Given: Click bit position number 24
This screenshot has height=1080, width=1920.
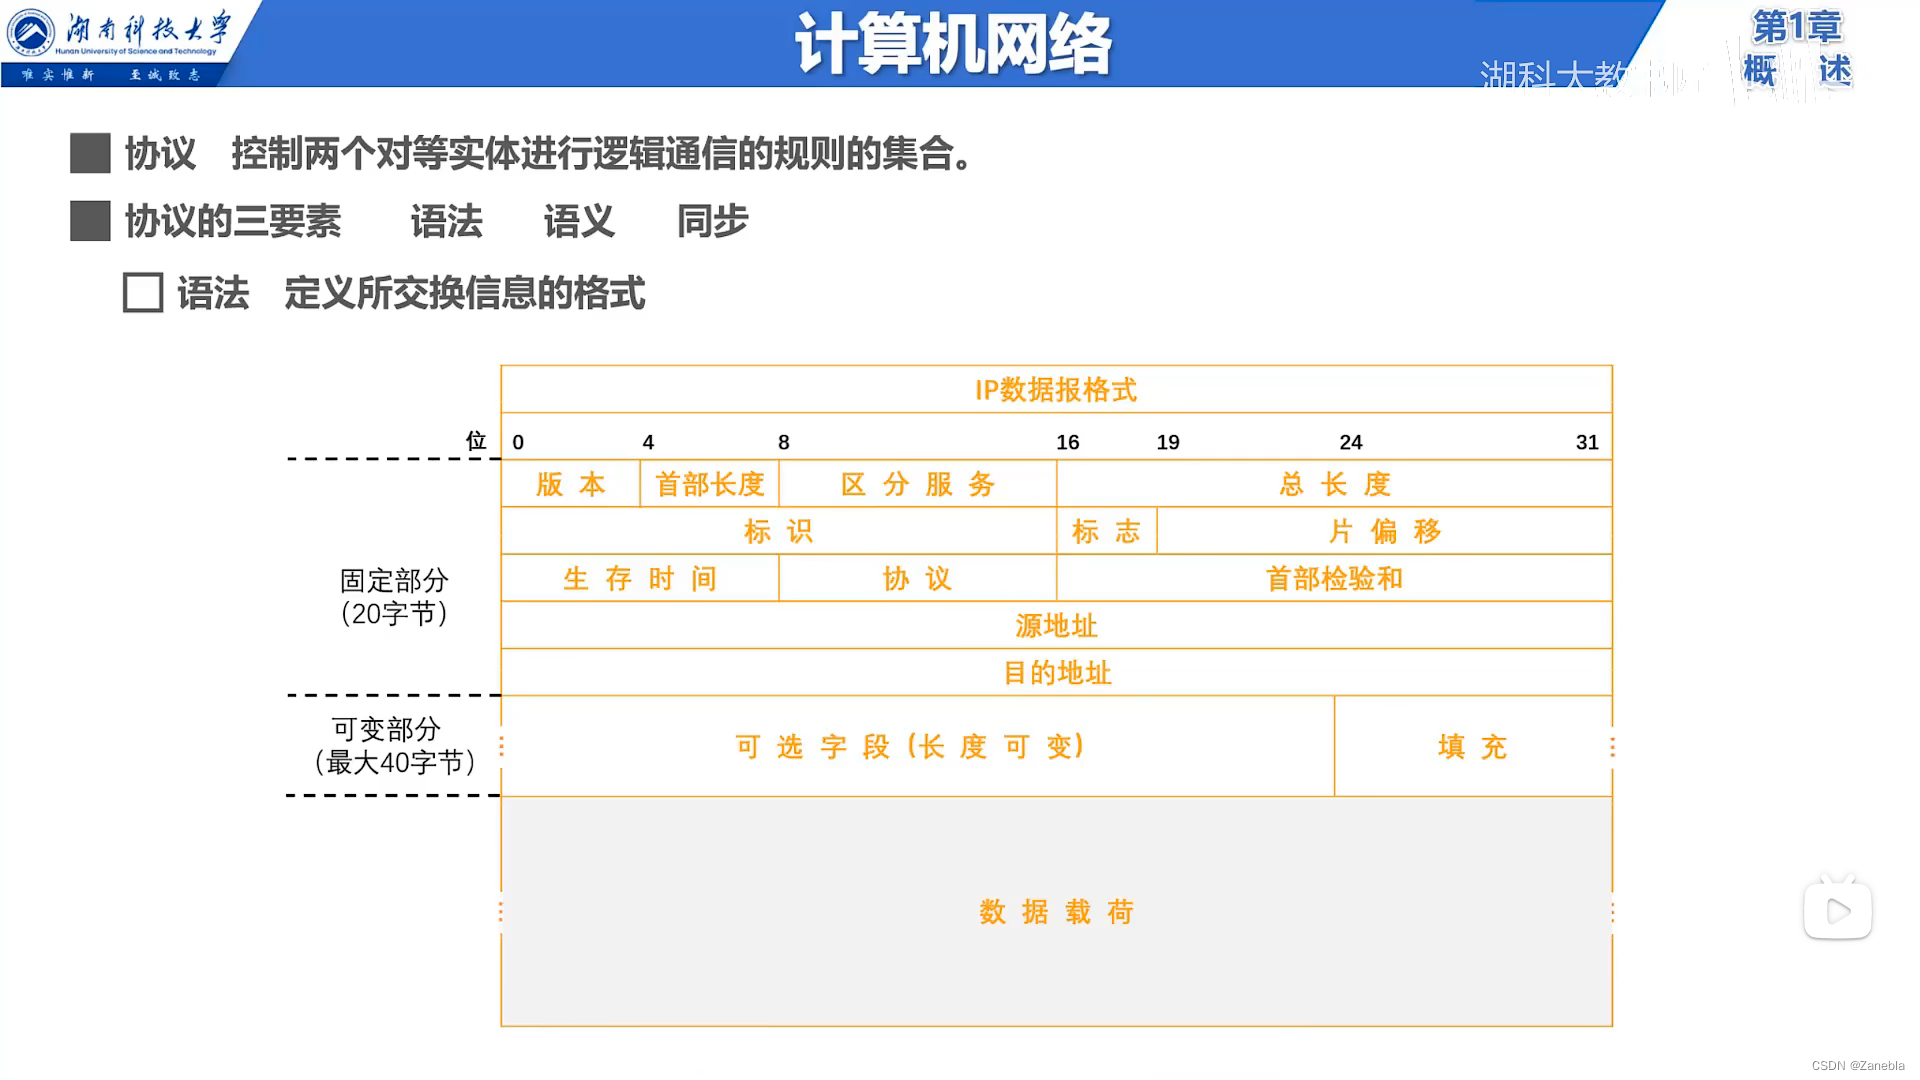Looking at the screenshot, I should [1351, 442].
